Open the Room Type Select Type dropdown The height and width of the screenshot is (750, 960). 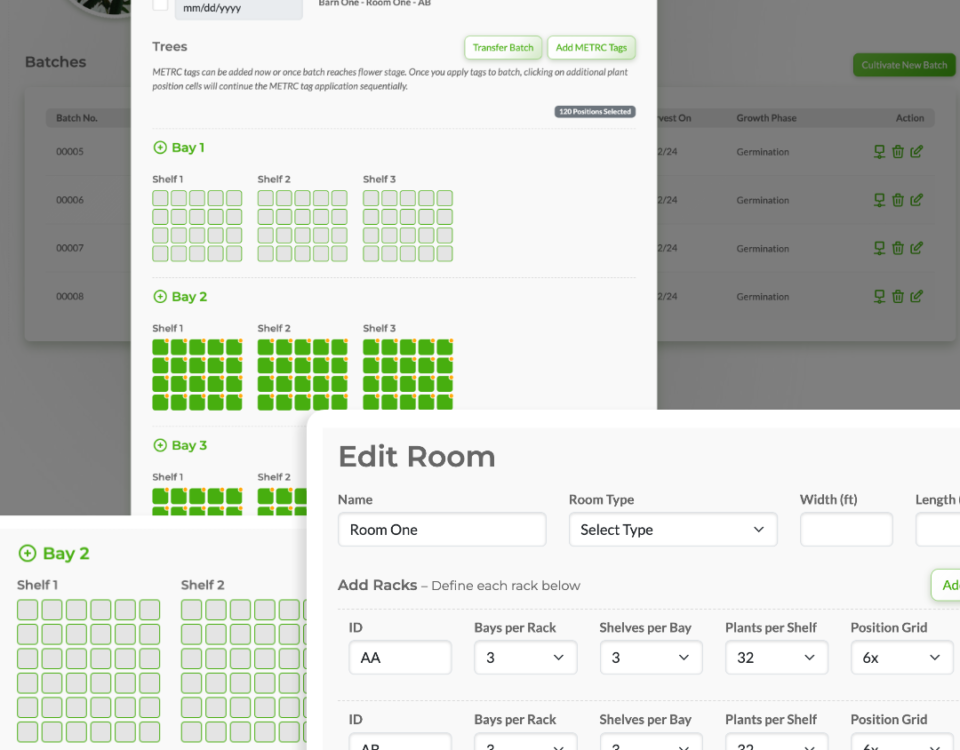click(672, 530)
